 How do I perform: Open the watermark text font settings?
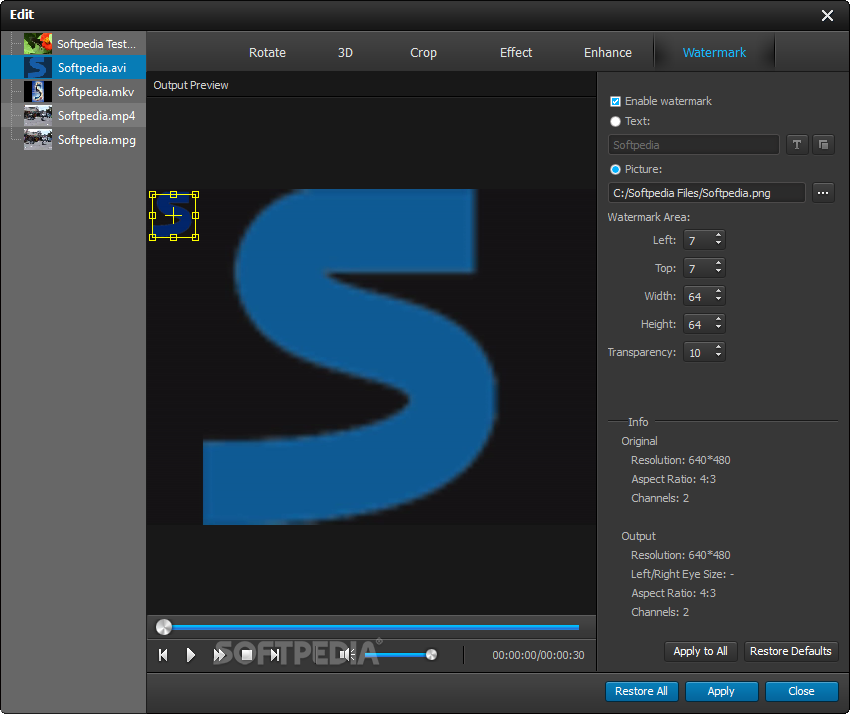point(797,145)
